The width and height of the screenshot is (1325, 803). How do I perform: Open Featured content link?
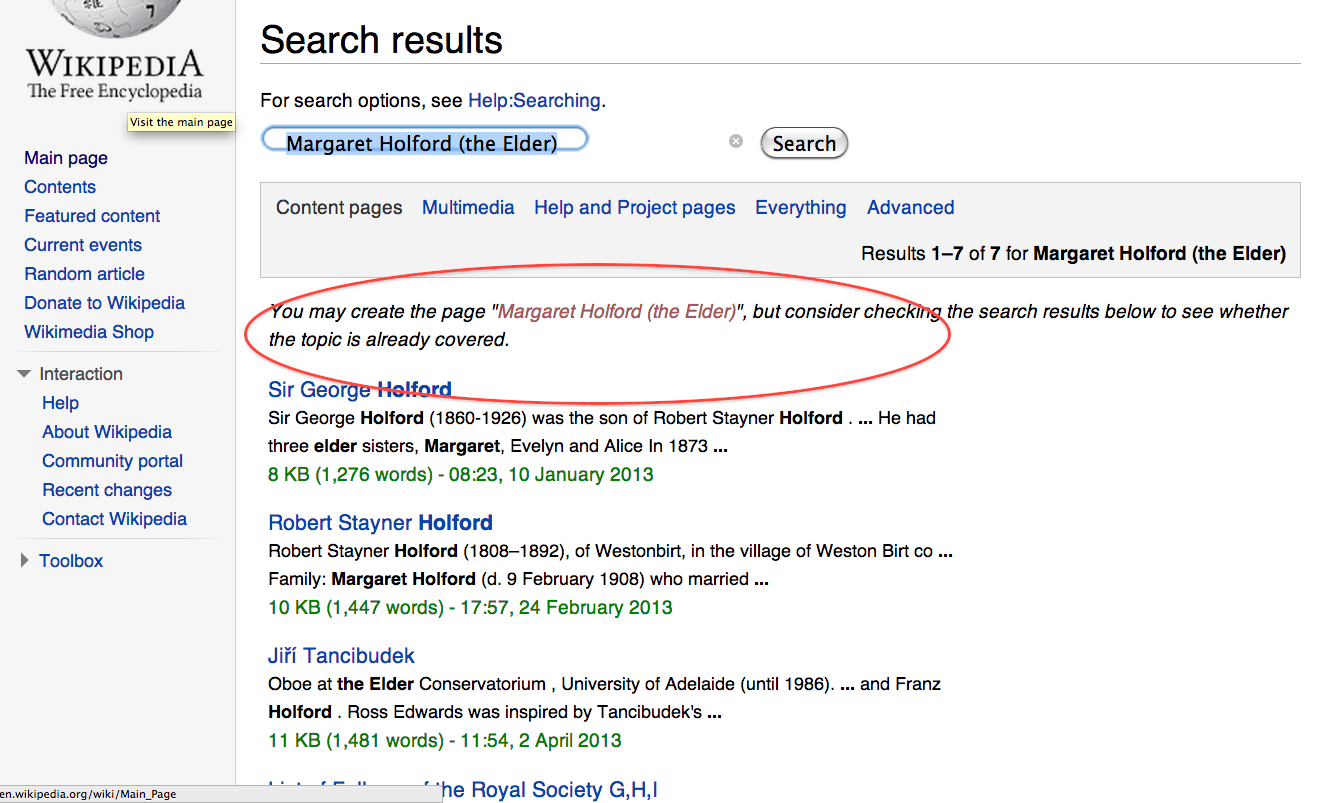(92, 216)
